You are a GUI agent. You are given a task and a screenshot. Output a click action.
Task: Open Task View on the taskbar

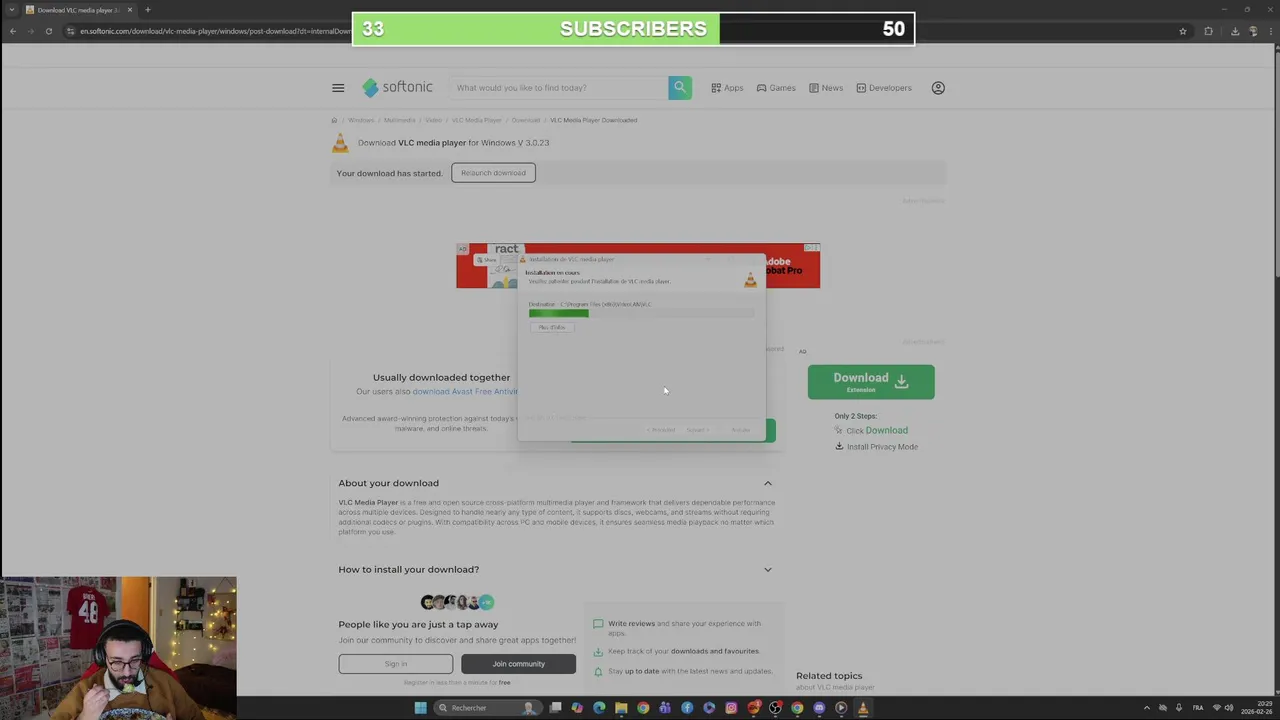tap(555, 708)
